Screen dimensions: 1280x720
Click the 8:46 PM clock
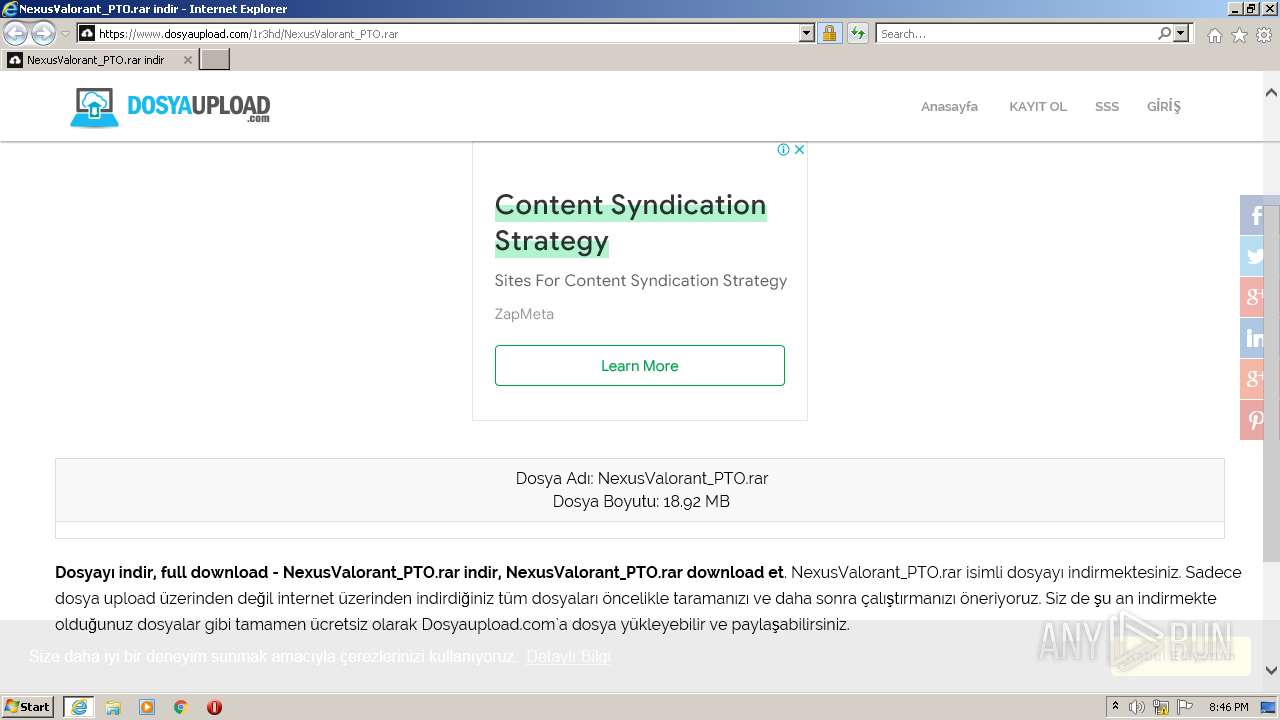(x=1229, y=707)
